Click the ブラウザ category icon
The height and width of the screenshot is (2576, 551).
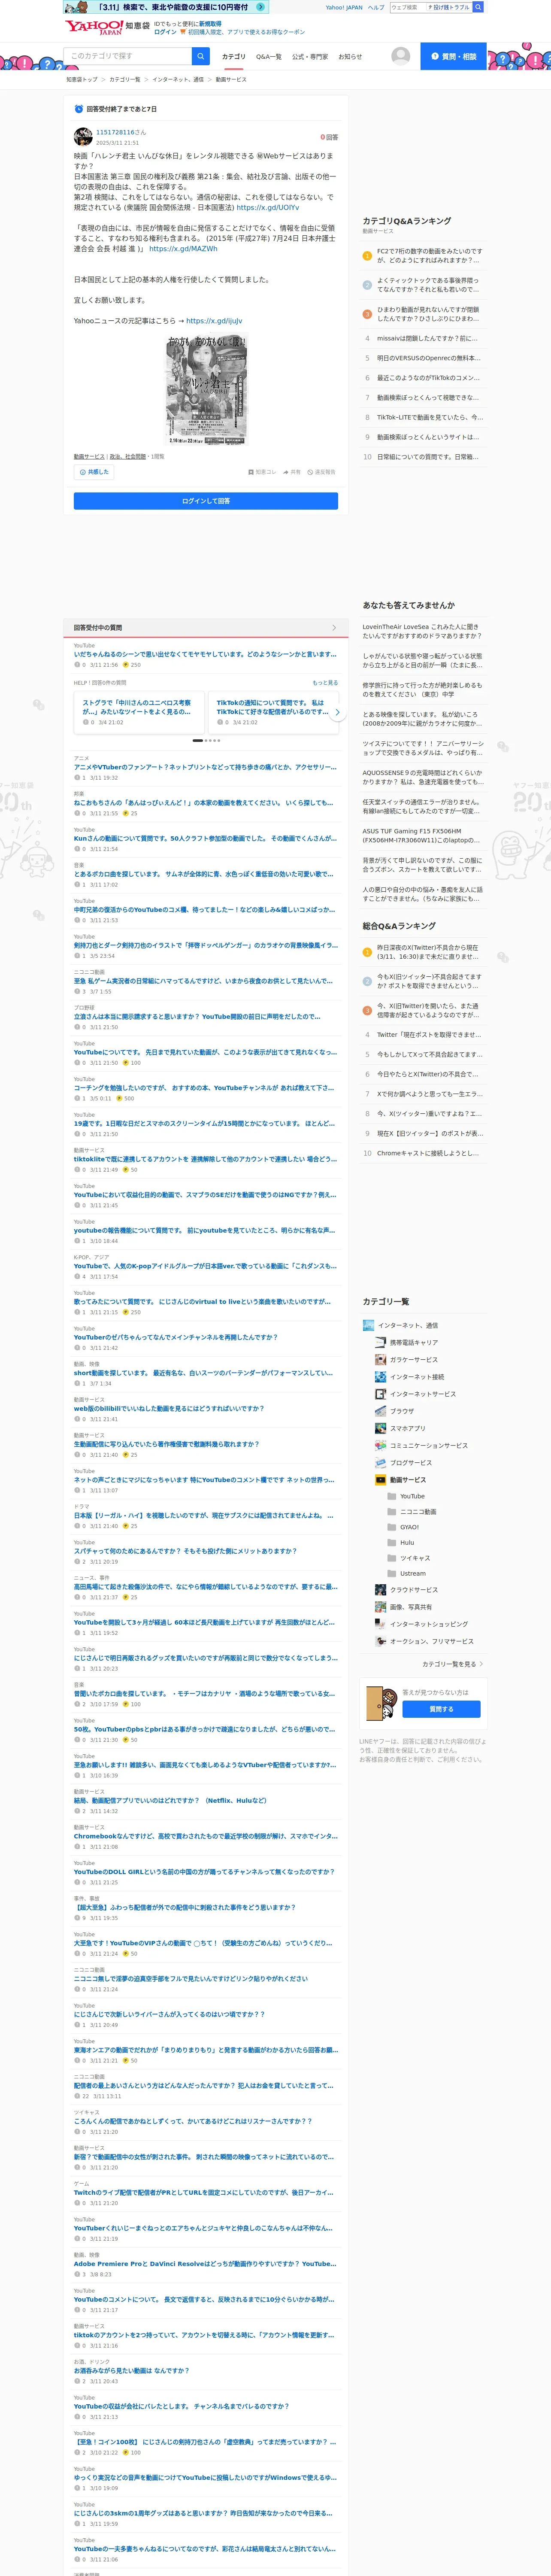pos(381,1411)
